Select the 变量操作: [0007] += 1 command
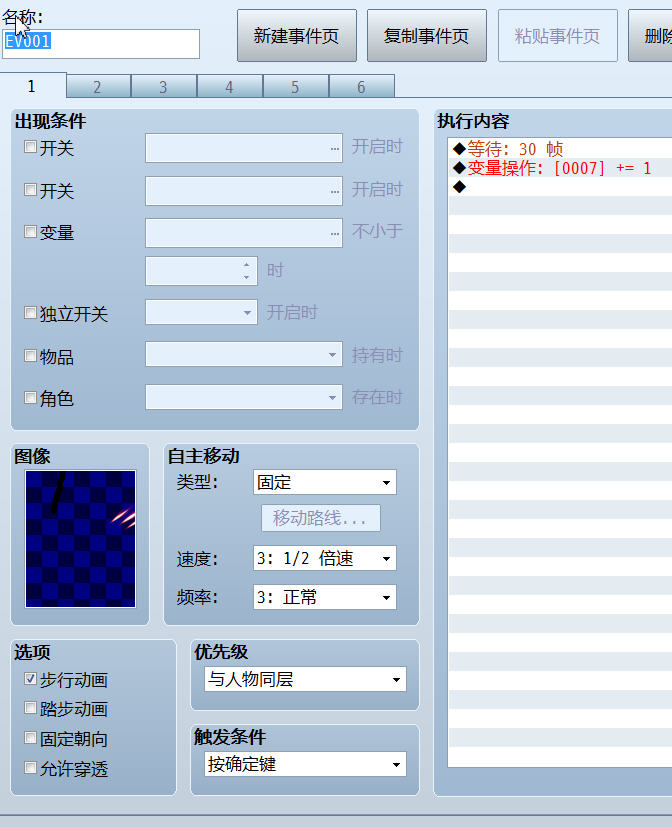Screen dimensions: 672x827 (x=560, y=168)
